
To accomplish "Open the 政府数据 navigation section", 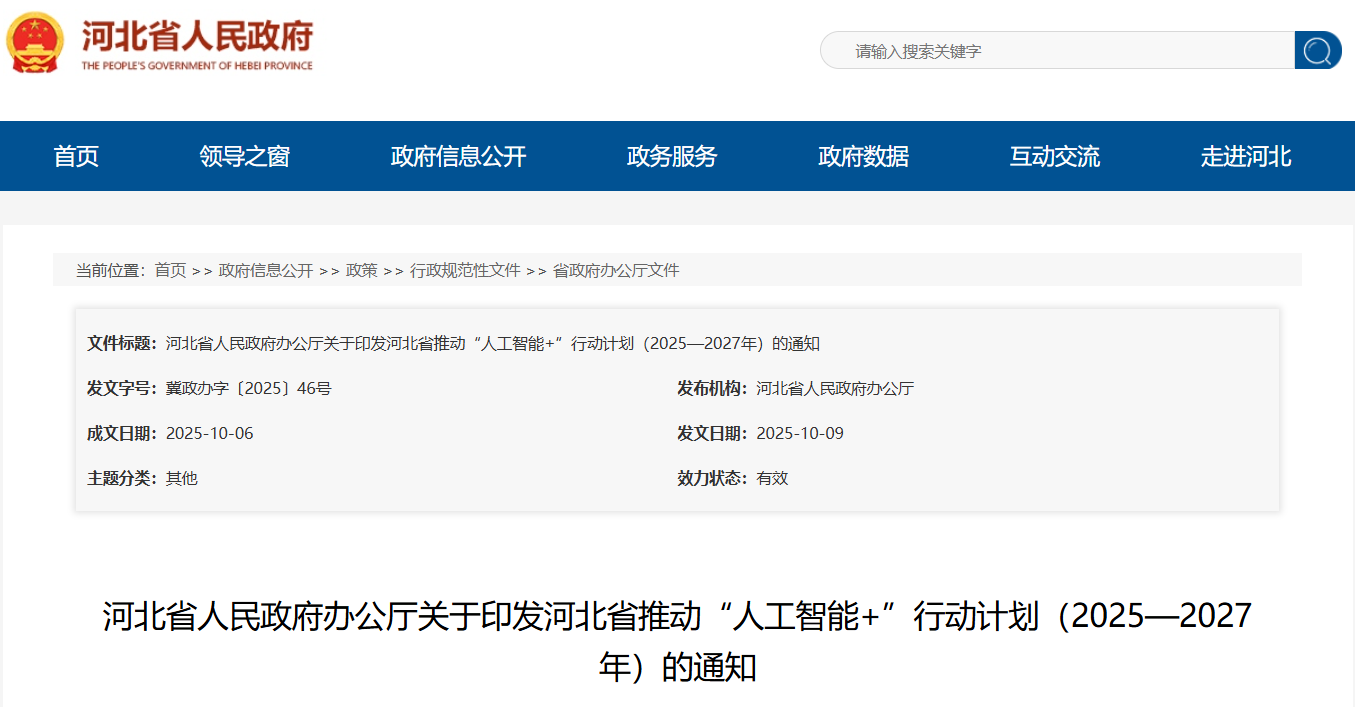I will pyautogui.click(x=862, y=156).
